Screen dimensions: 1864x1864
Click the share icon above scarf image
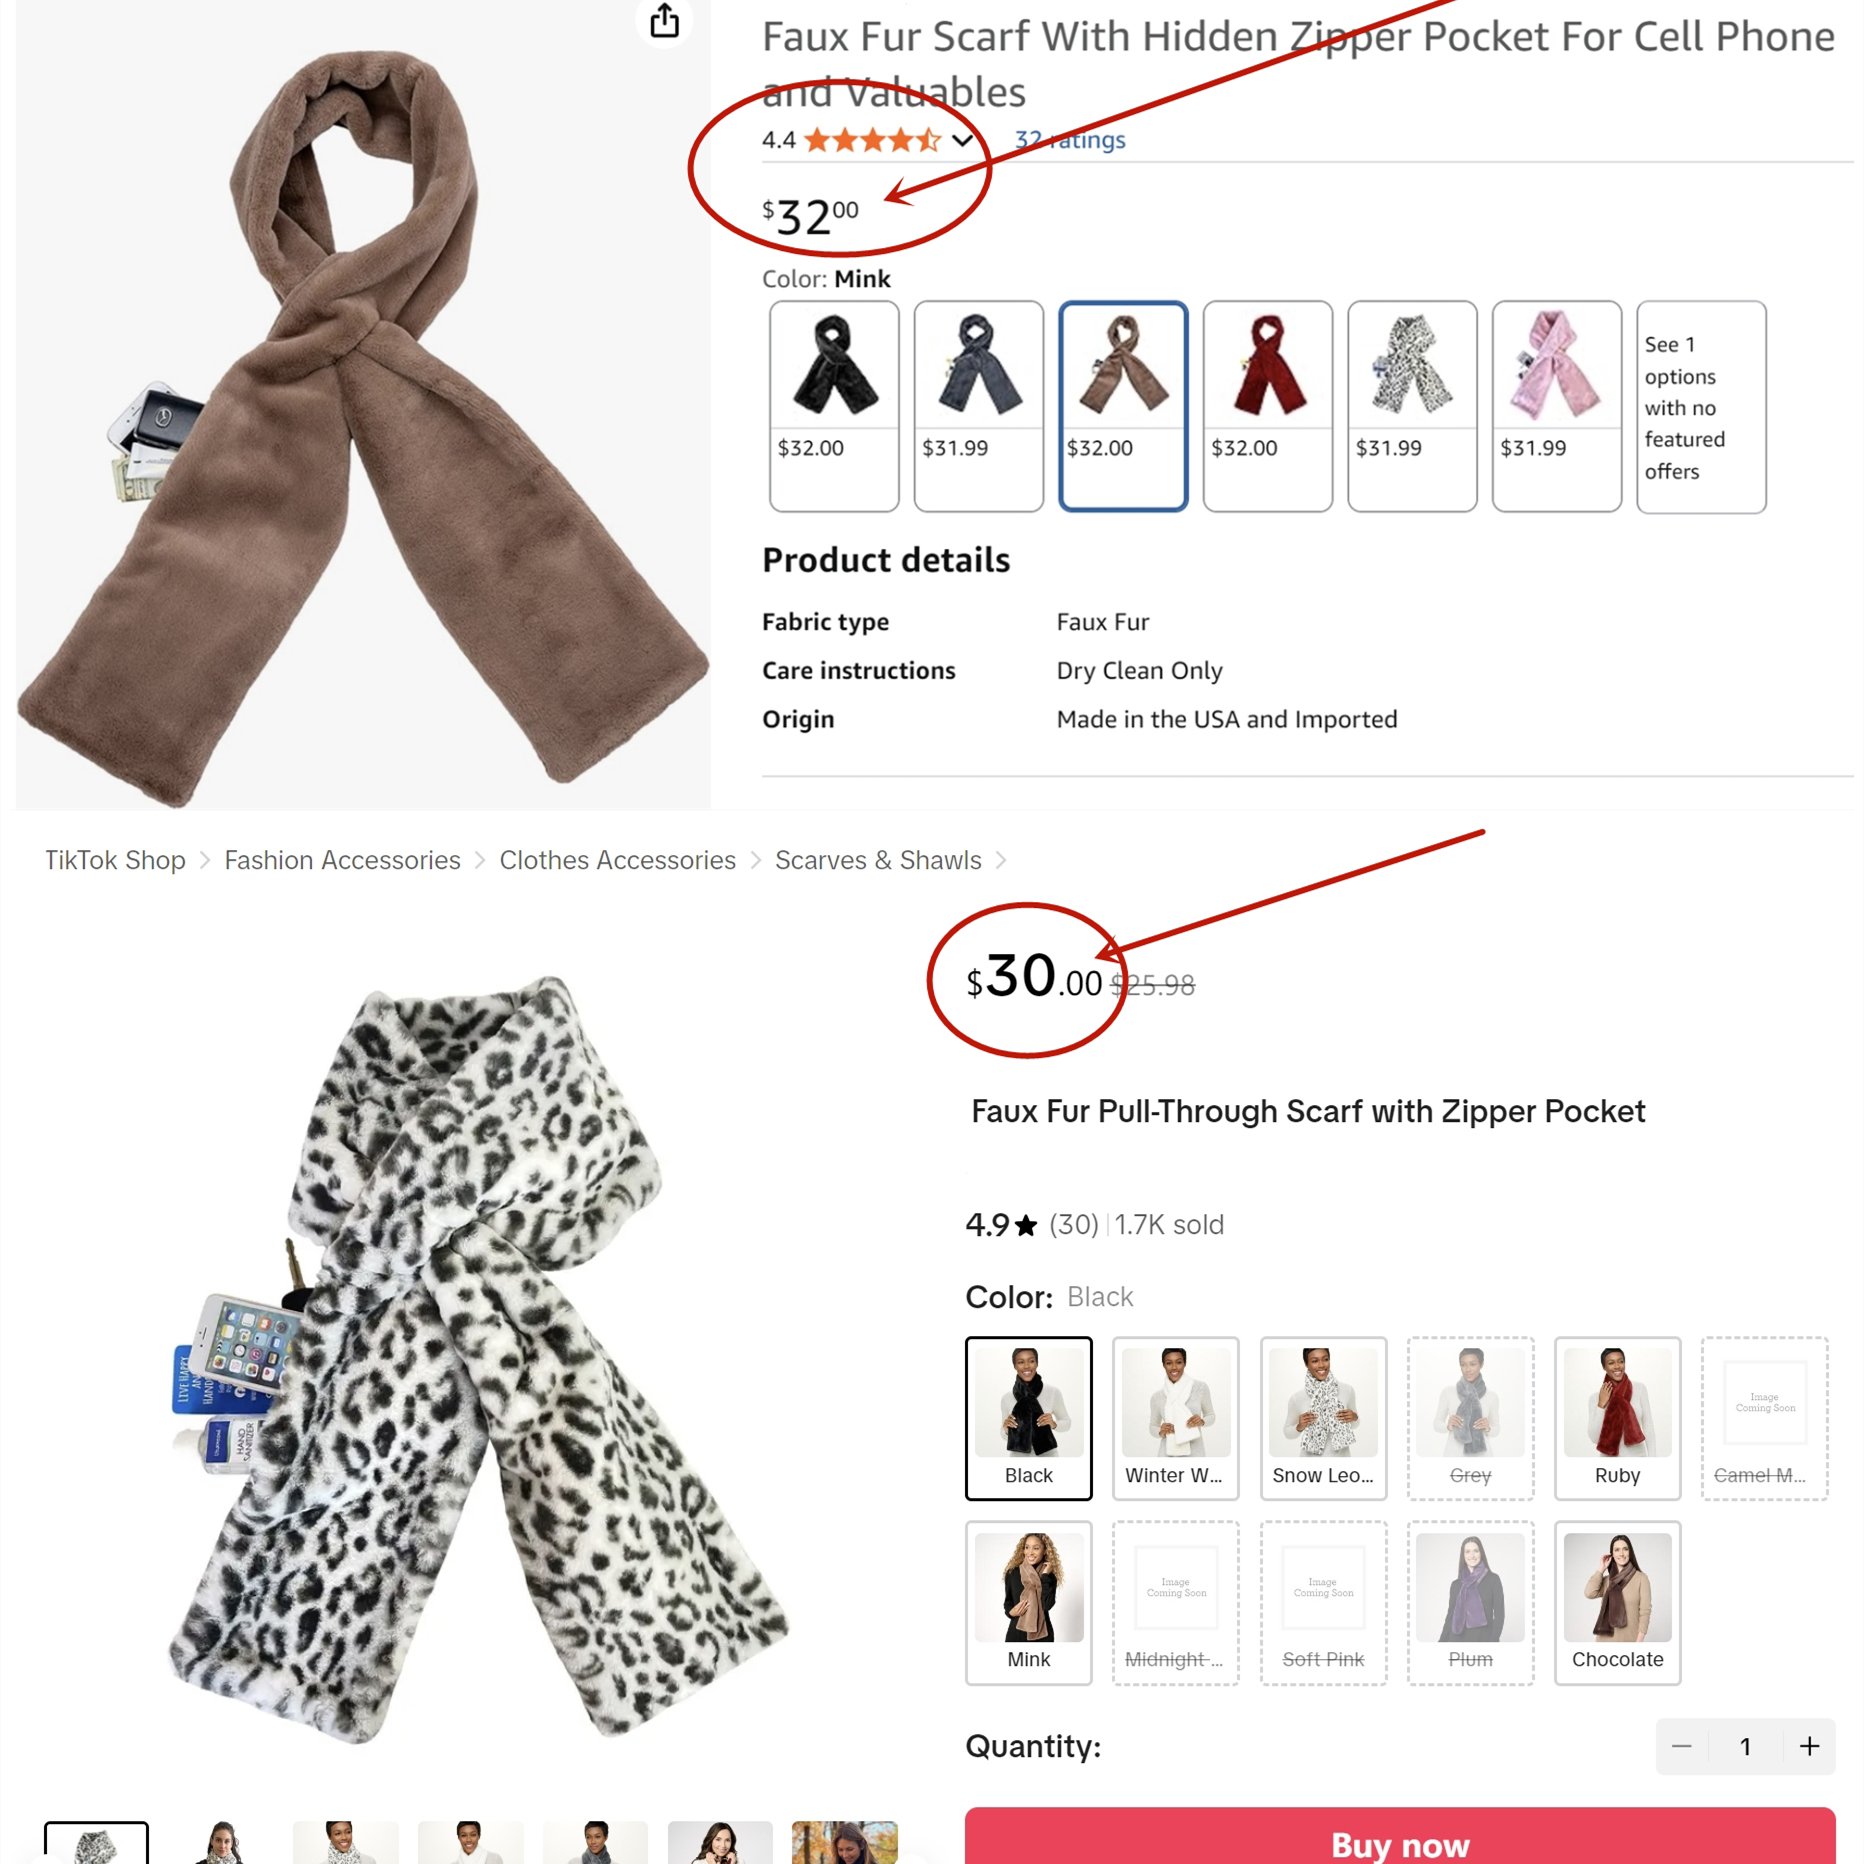tap(664, 21)
